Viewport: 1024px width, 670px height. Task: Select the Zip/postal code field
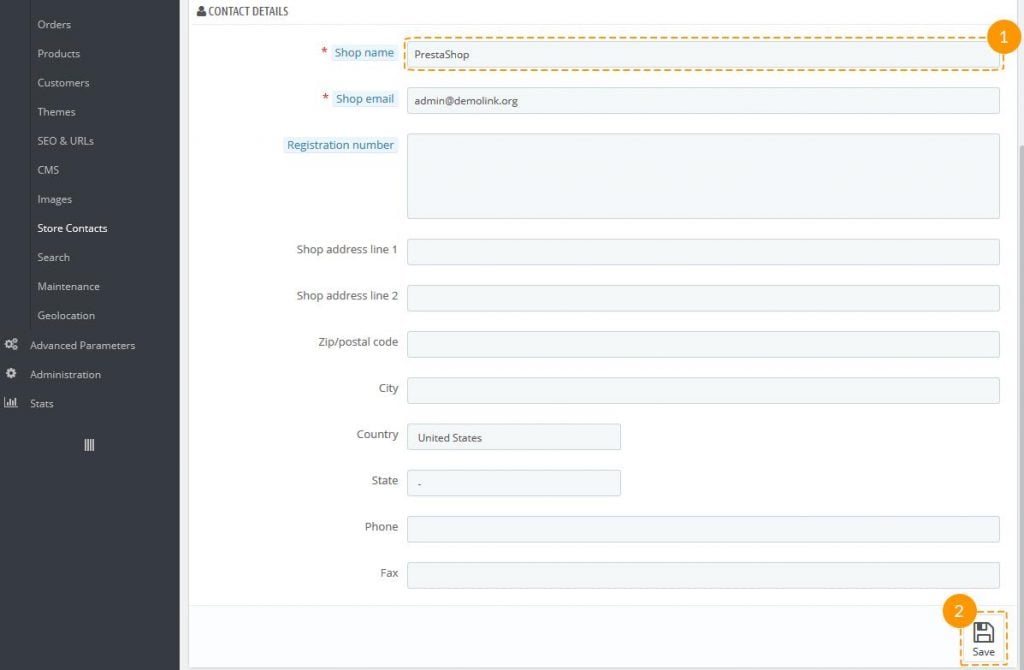(x=702, y=344)
